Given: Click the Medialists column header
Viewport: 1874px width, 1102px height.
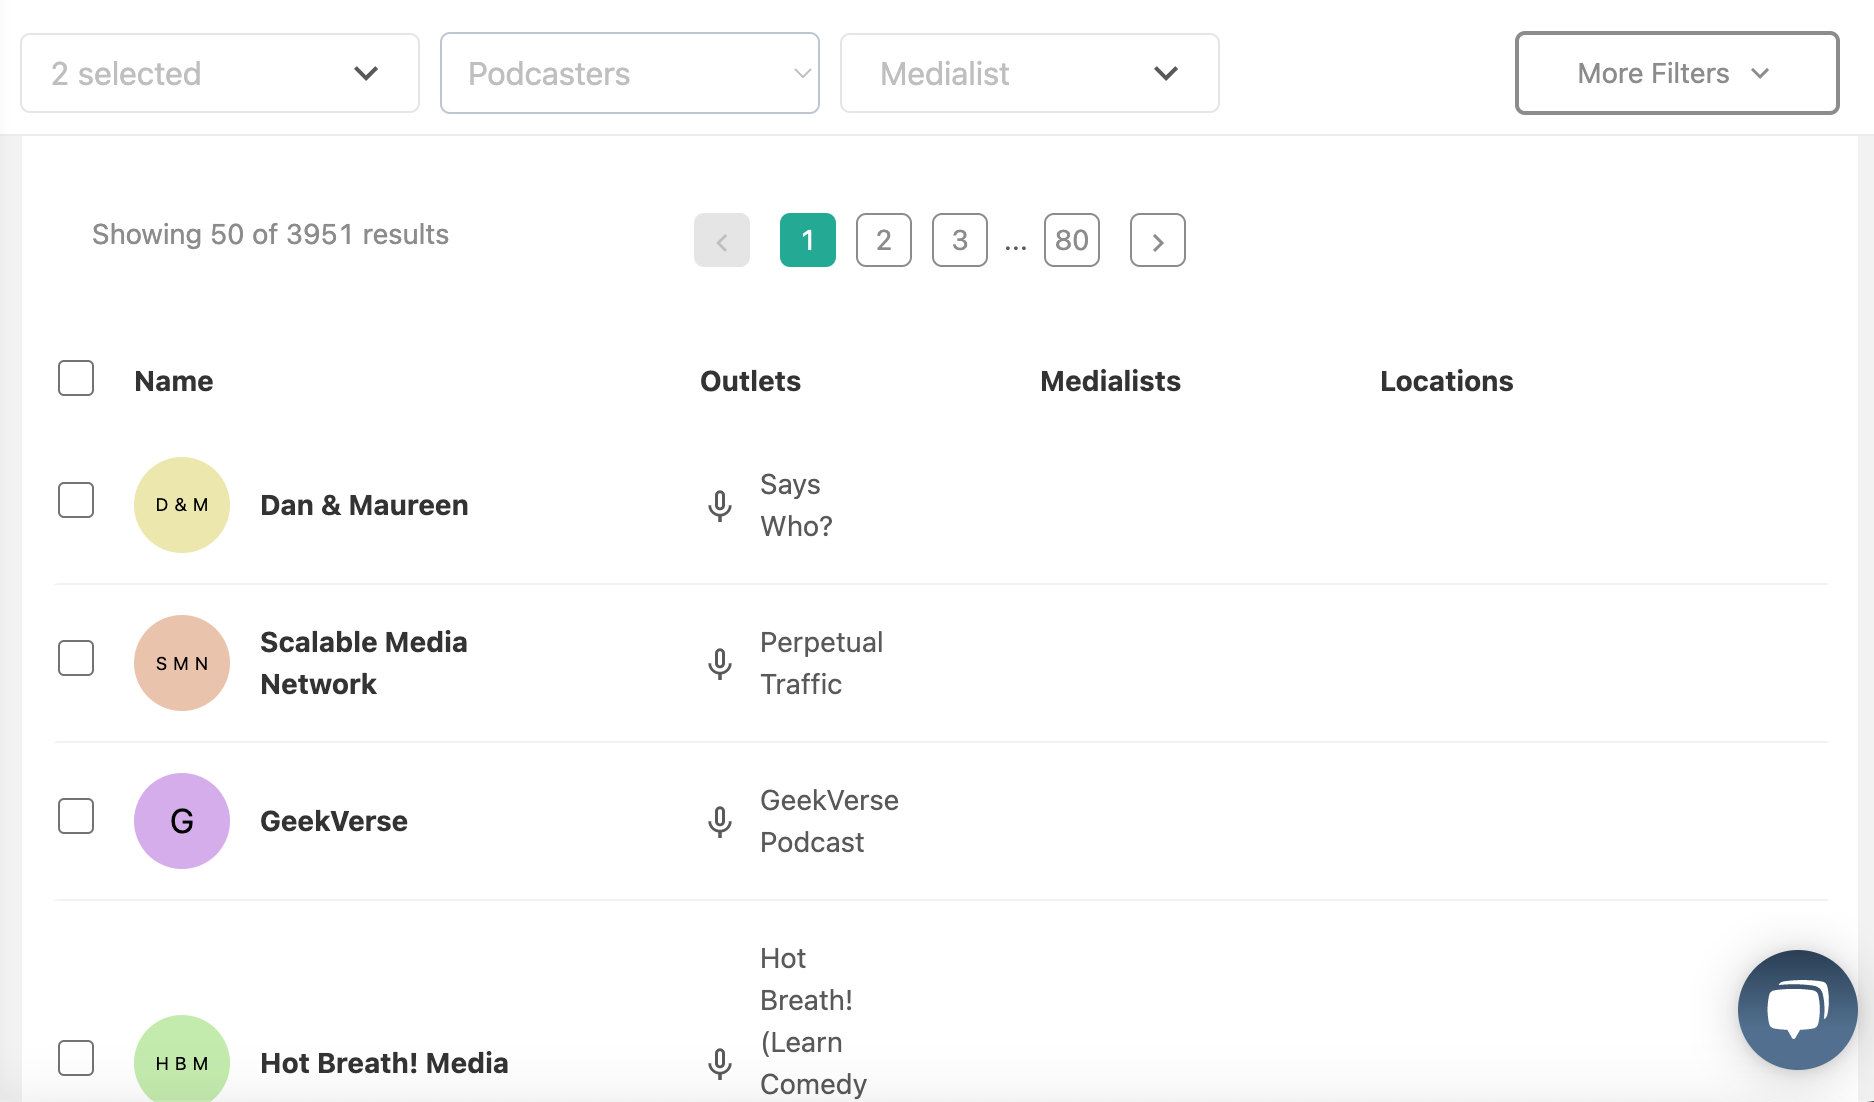Looking at the screenshot, I should (x=1110, y=381).
